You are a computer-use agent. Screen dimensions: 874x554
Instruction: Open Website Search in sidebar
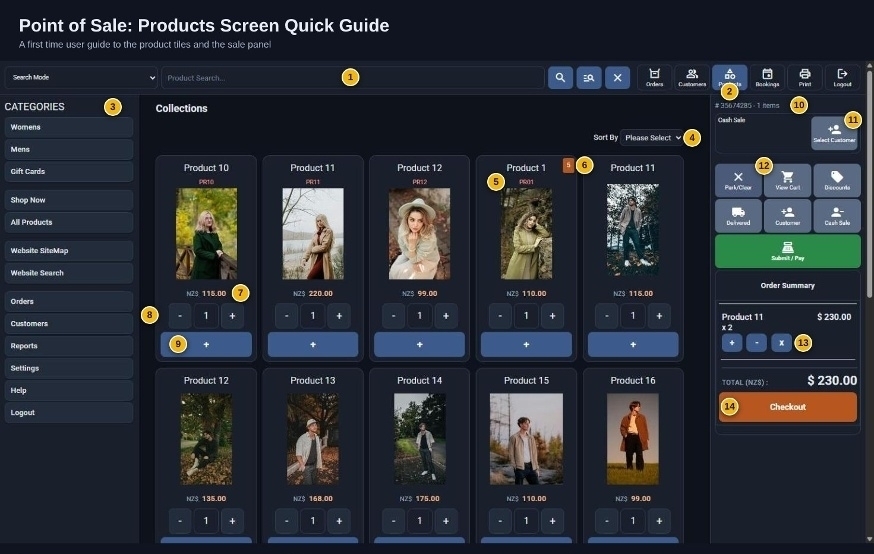point(69,273)
